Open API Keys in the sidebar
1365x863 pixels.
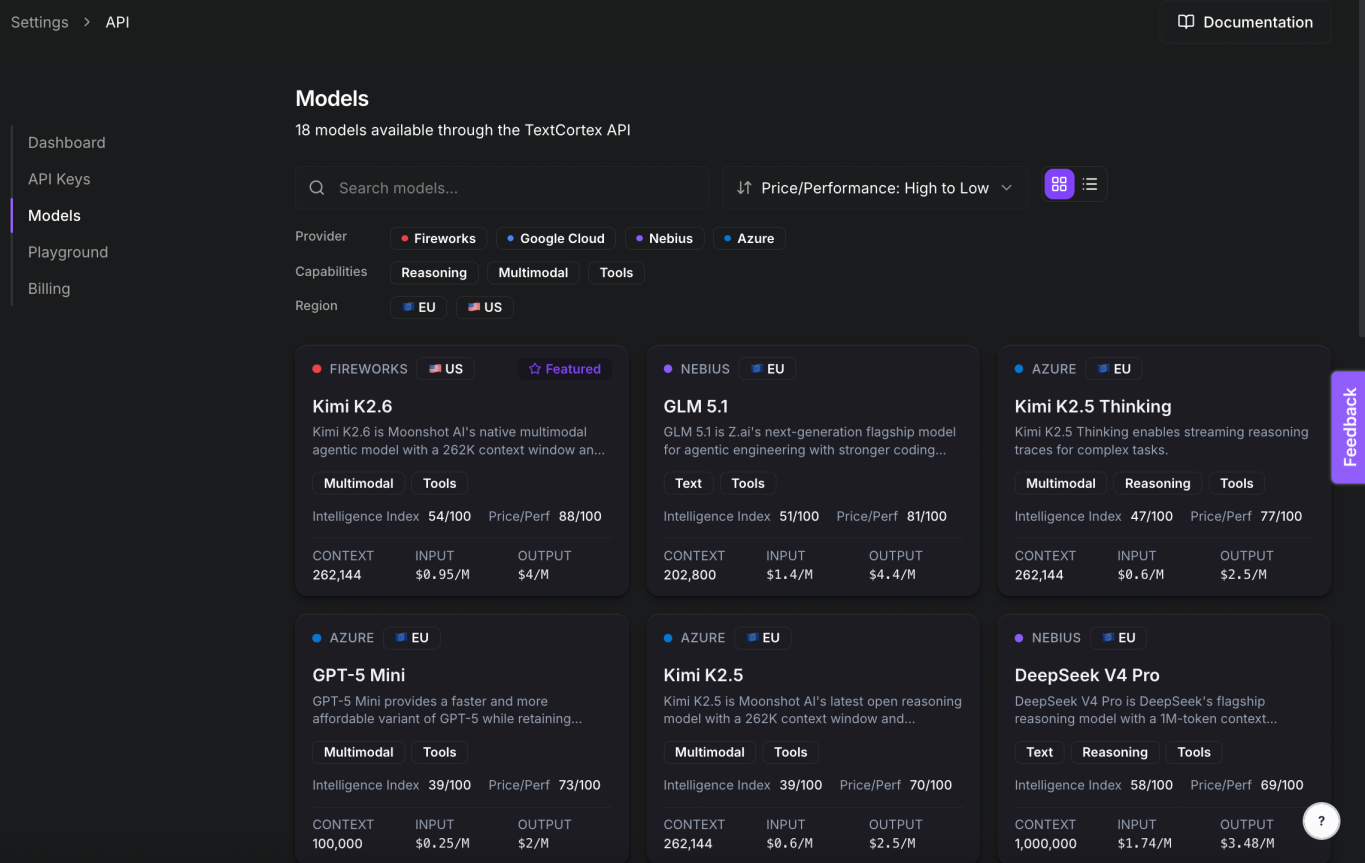(x=59, y=179)
